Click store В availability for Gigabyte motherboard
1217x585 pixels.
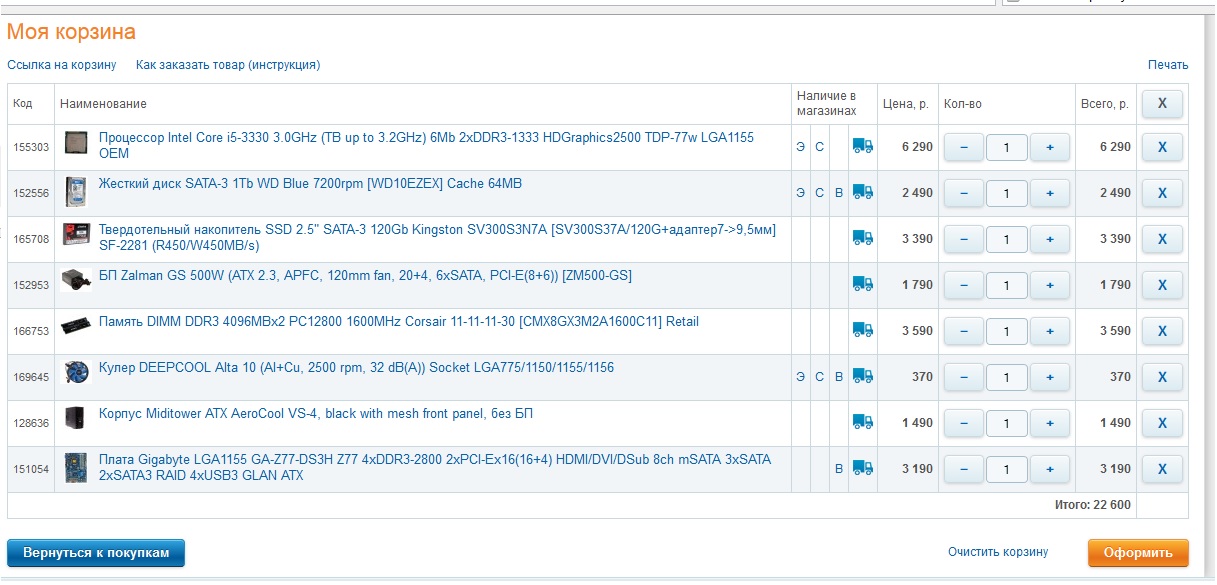pos(839,469)
